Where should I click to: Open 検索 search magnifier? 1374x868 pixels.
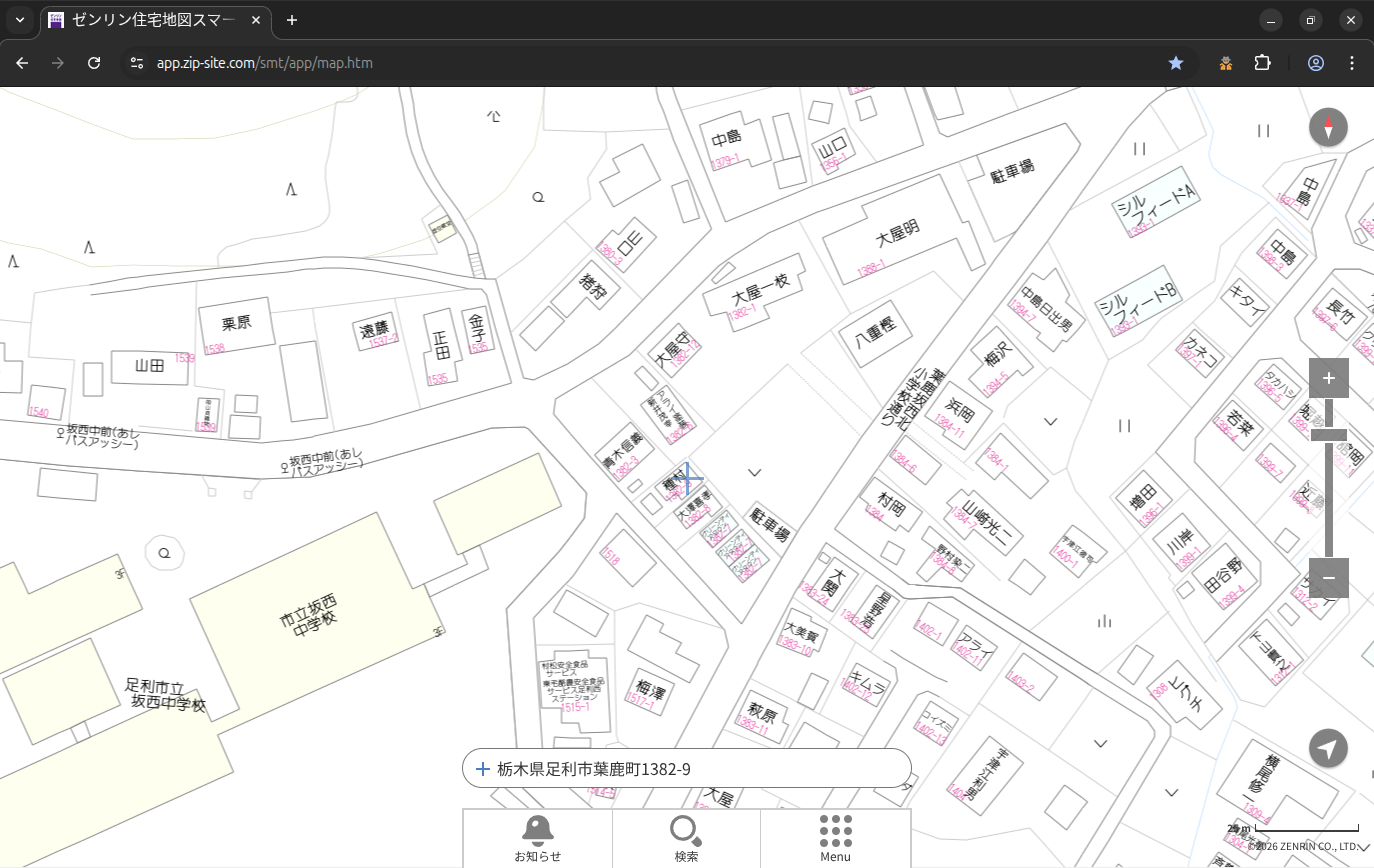(x=686, y=838)
